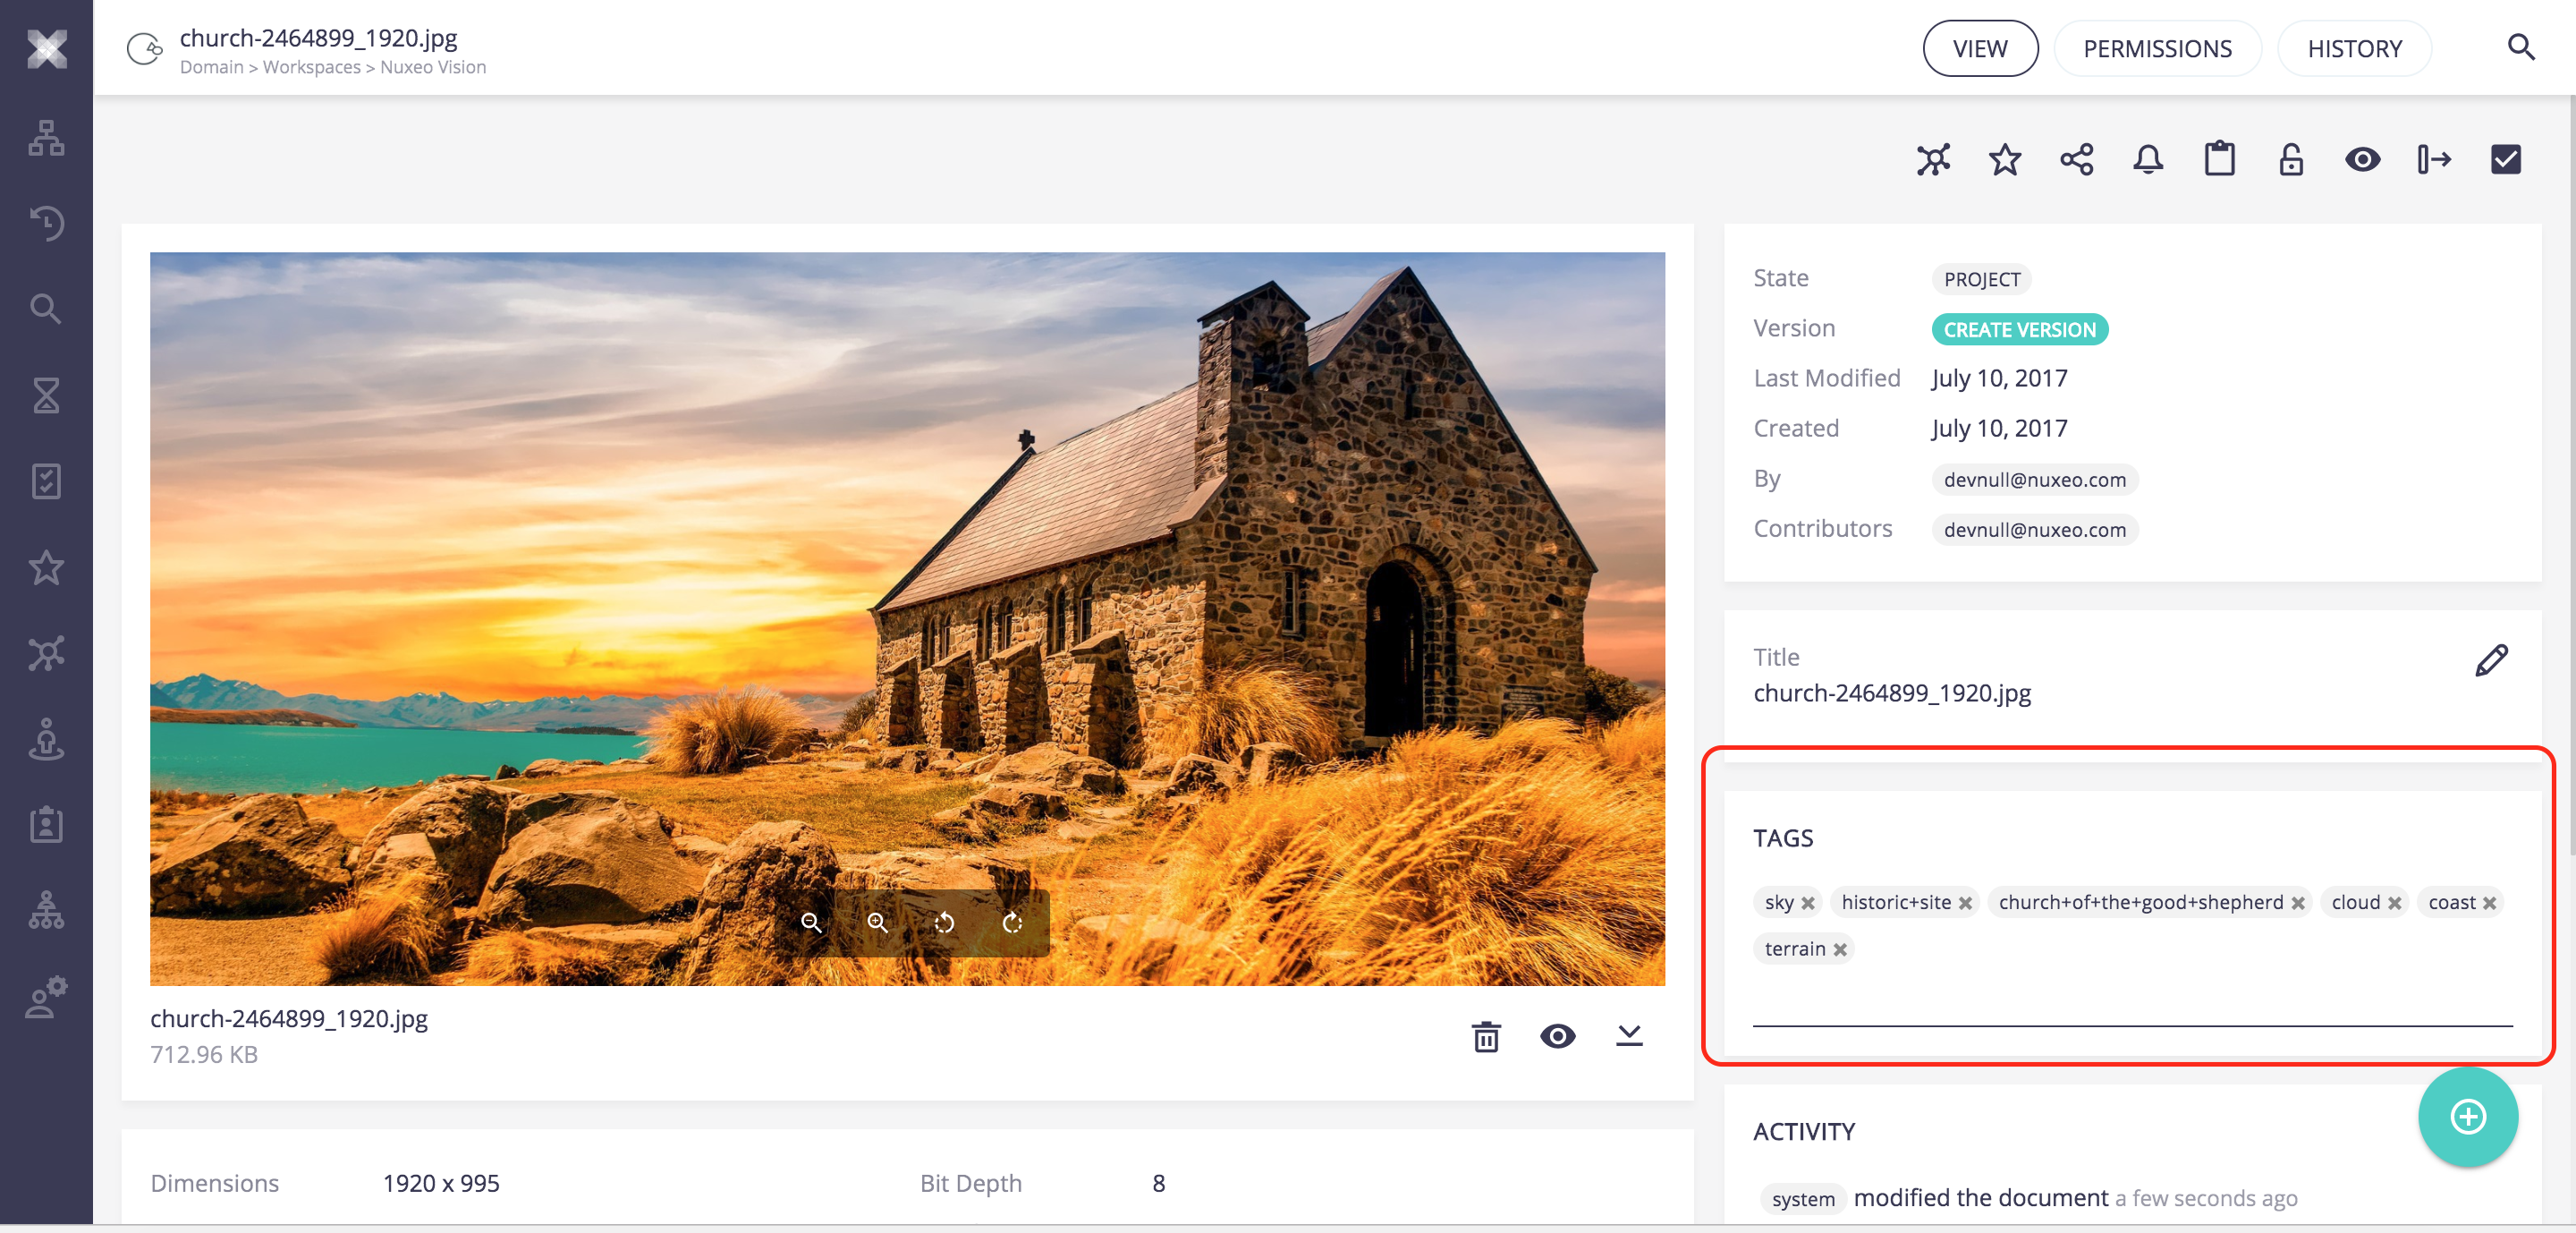The image size is (2576, 1233).
Task: Toggle preview with the toolbar eye icon
Action: click(x=2362, y=160)
